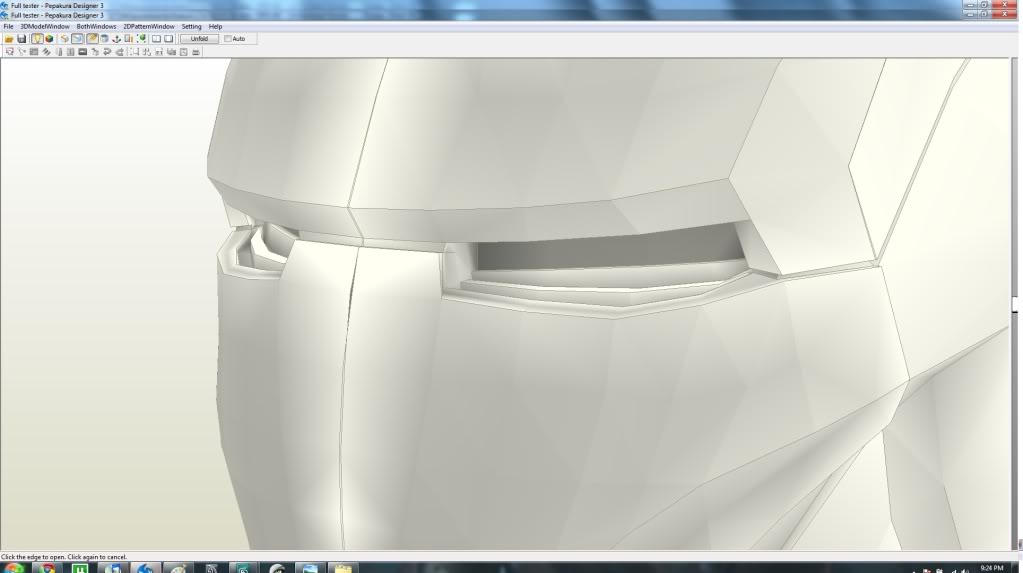The image size is (1023, 573).
Task: Click the print icon in second toolbar row
Action: click(x=196, y=52)
